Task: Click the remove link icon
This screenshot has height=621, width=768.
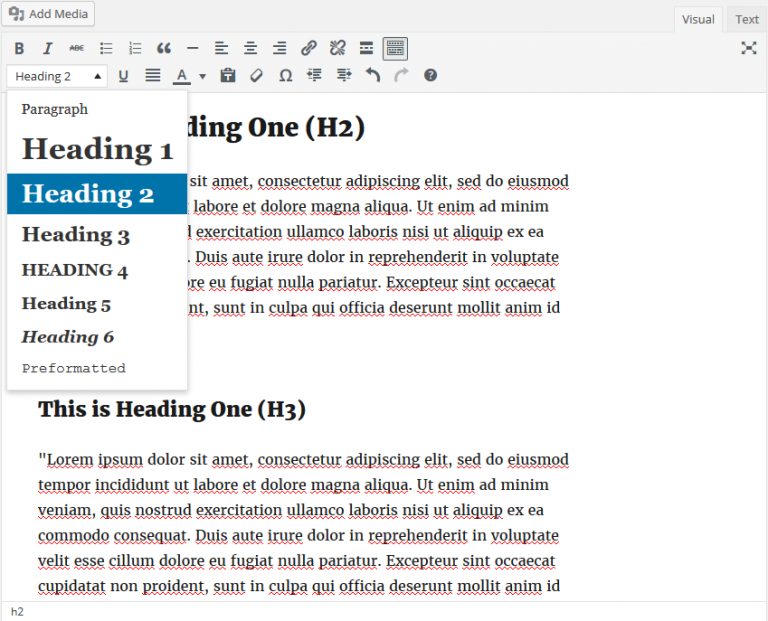Action: (x=338, y=48)
